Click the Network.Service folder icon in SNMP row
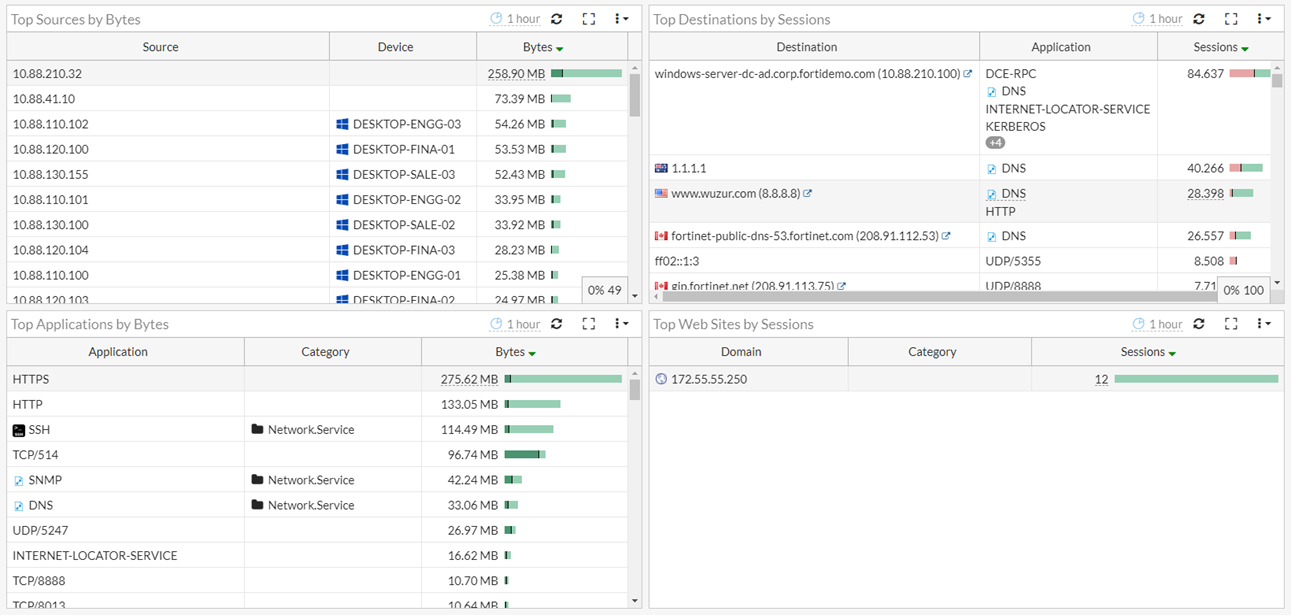This screenshot has width=1291, height=615. (x=258, y=480)
